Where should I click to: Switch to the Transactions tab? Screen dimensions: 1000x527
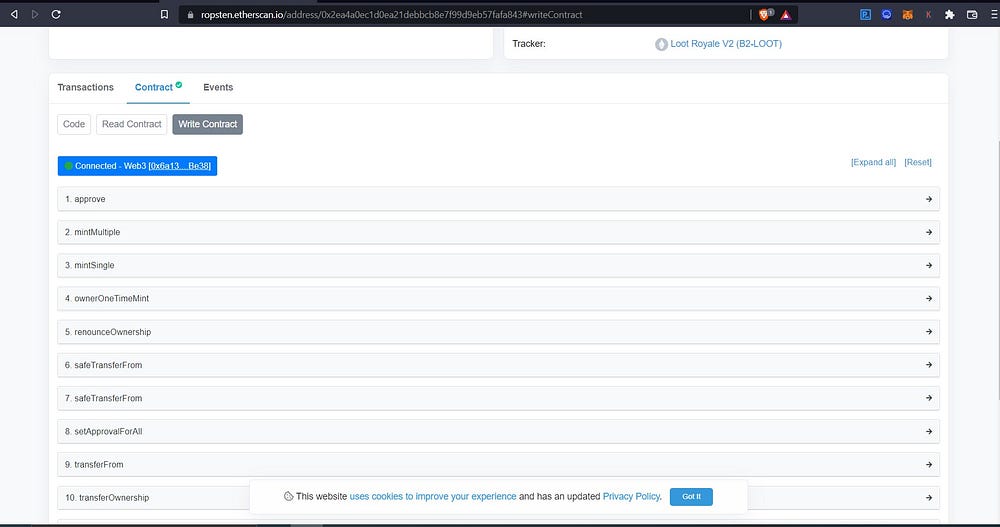click(85, 87)
